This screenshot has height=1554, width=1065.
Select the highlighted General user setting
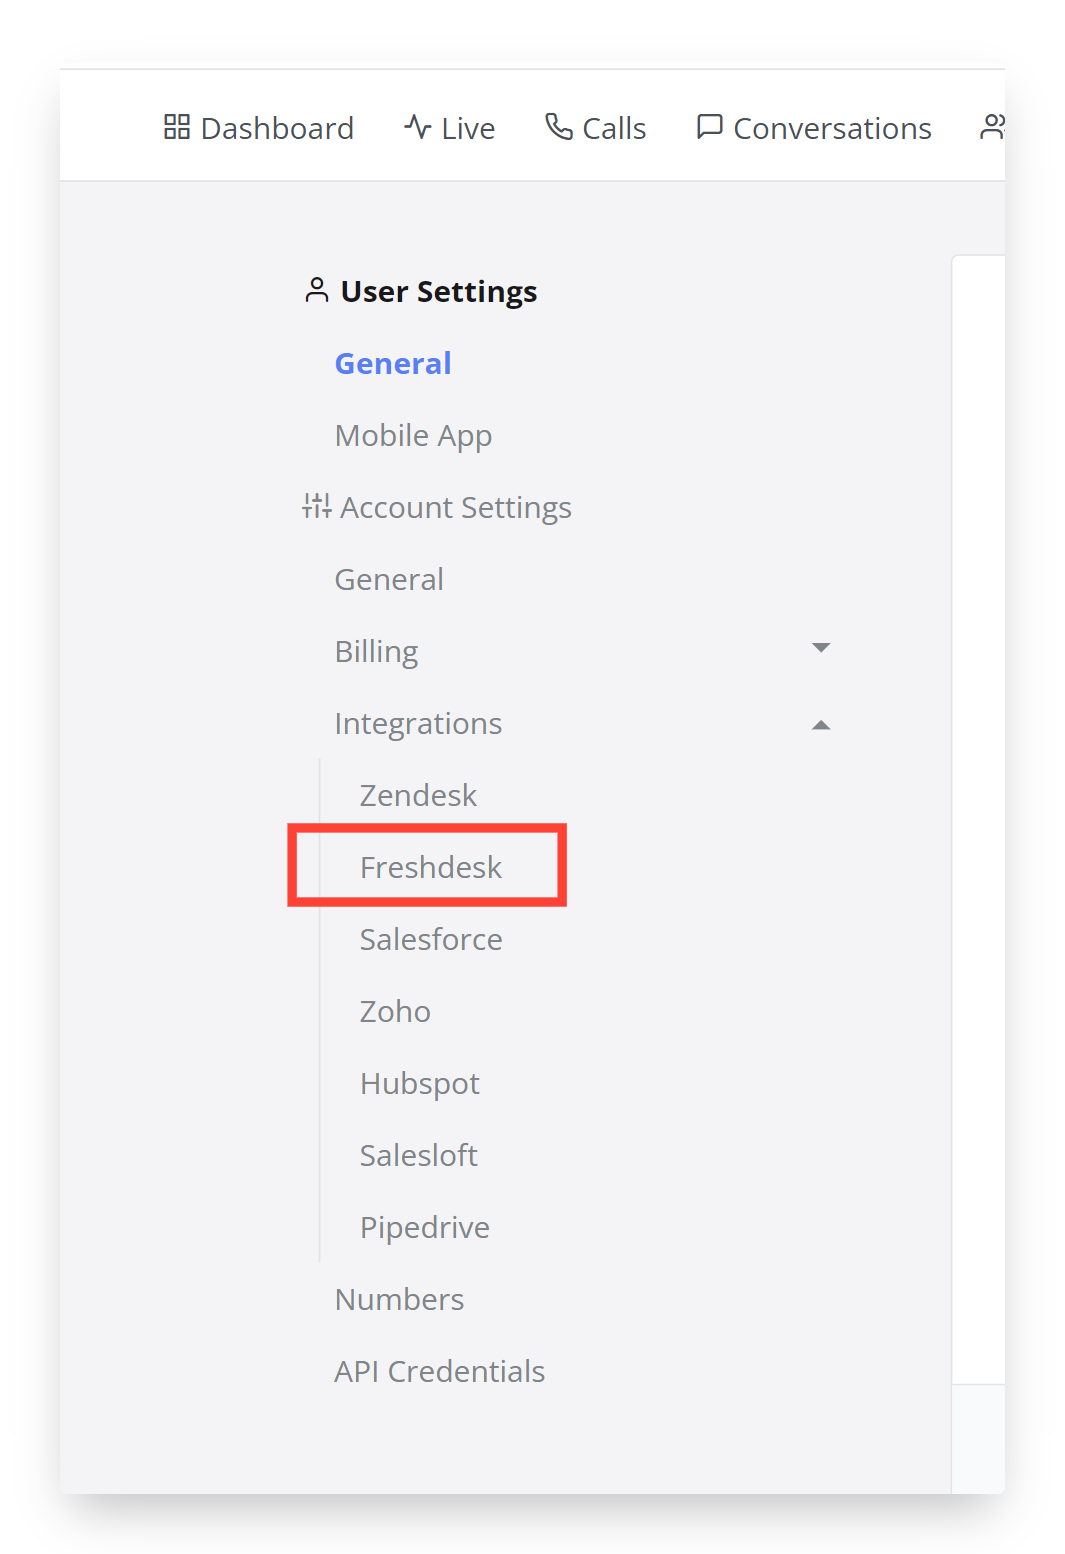393,363
